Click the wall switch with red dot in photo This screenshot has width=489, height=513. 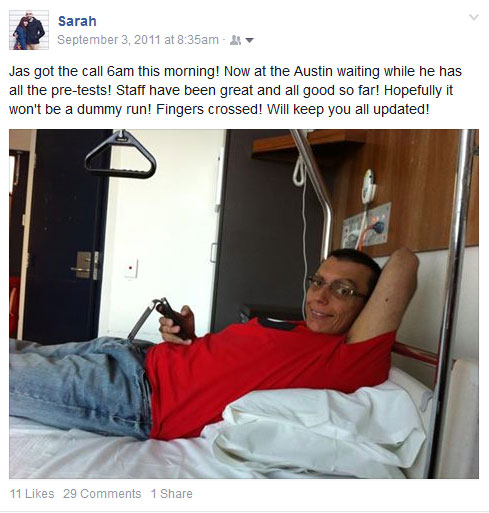[130, 268]
